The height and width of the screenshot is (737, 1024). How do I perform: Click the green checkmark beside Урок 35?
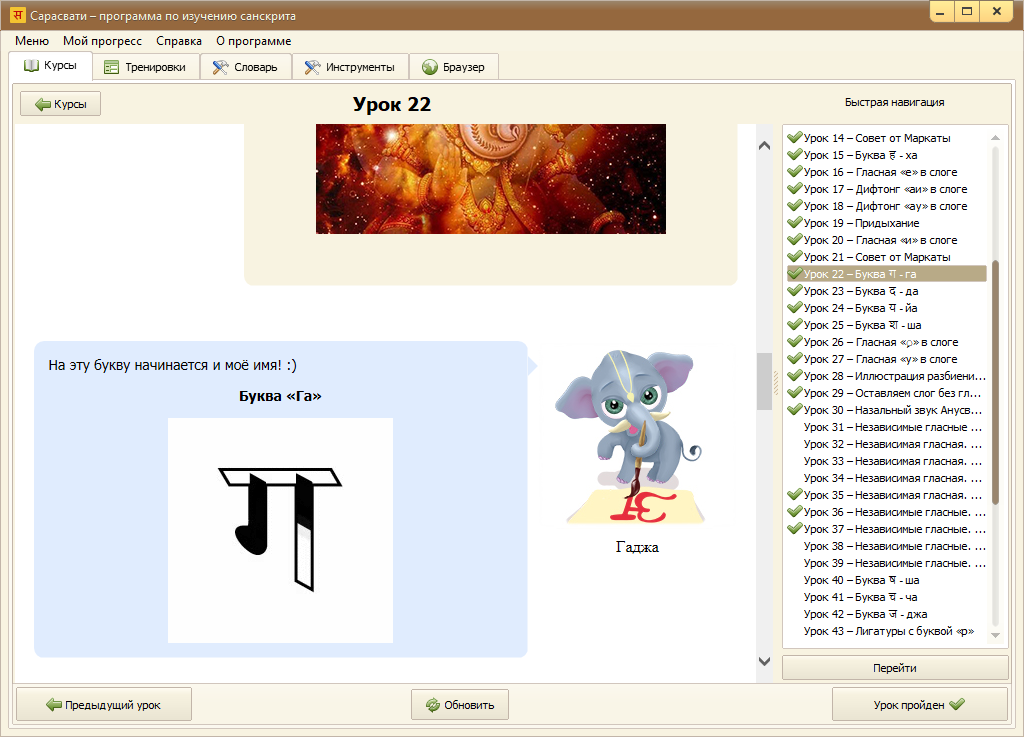pyautogui.click(x=794, y=495)
